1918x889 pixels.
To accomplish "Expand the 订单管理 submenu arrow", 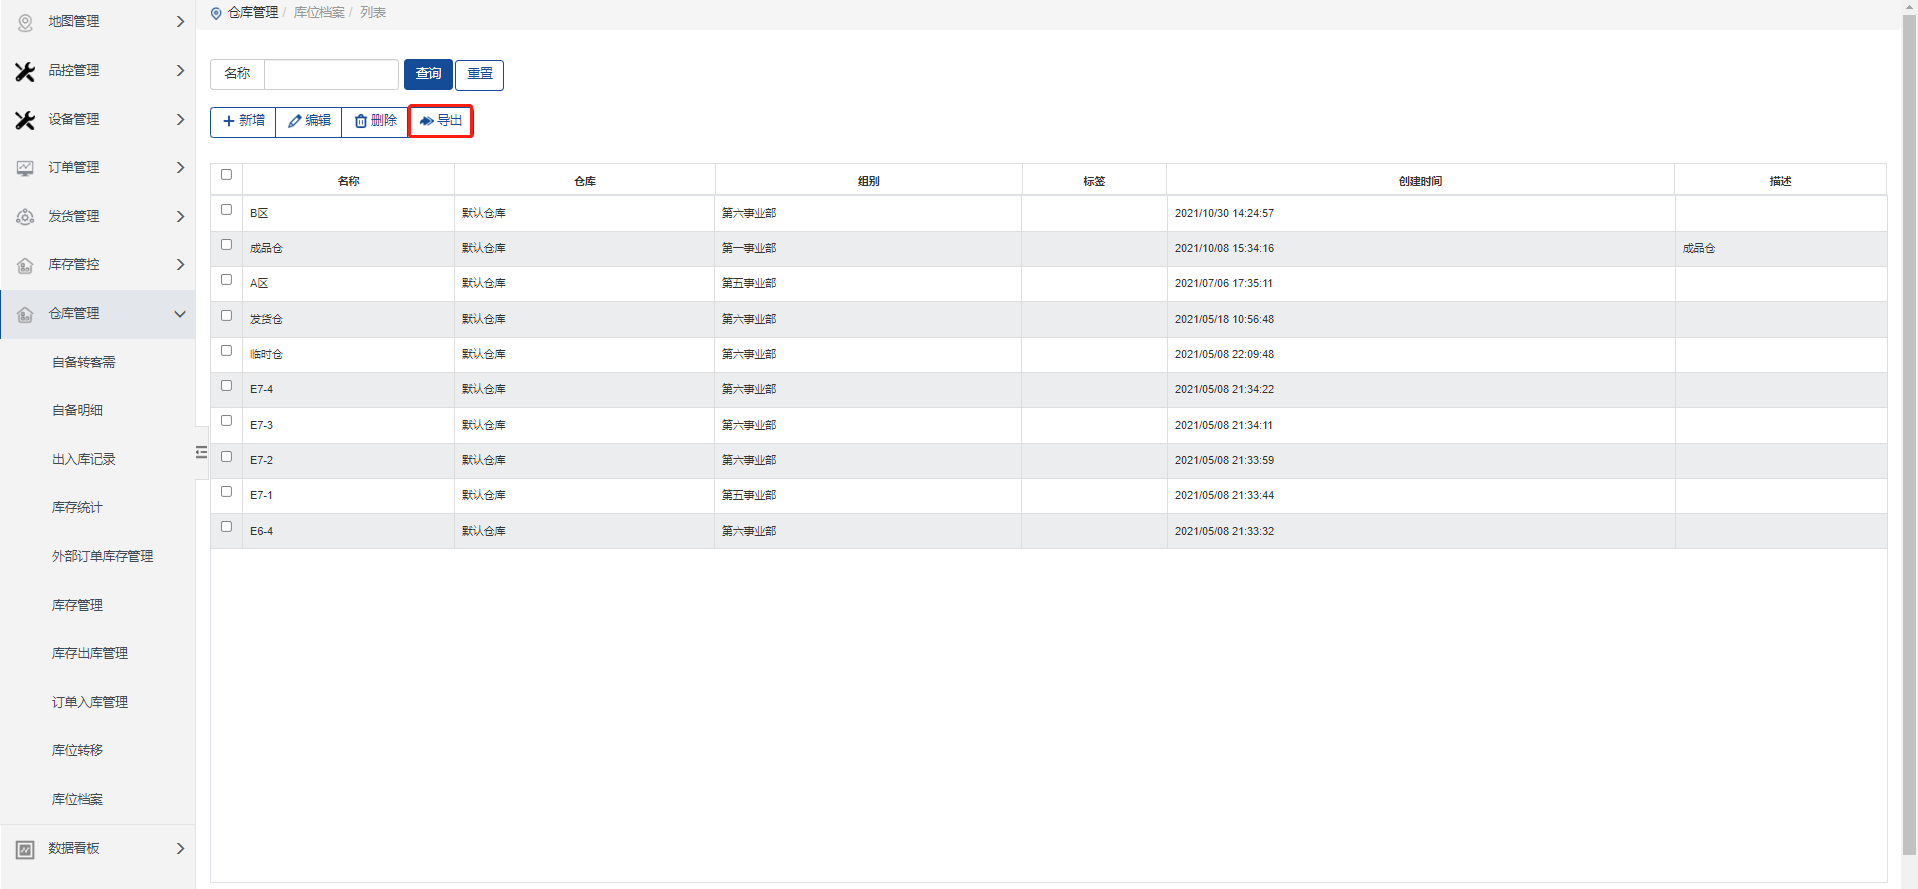I will (180, 168).
